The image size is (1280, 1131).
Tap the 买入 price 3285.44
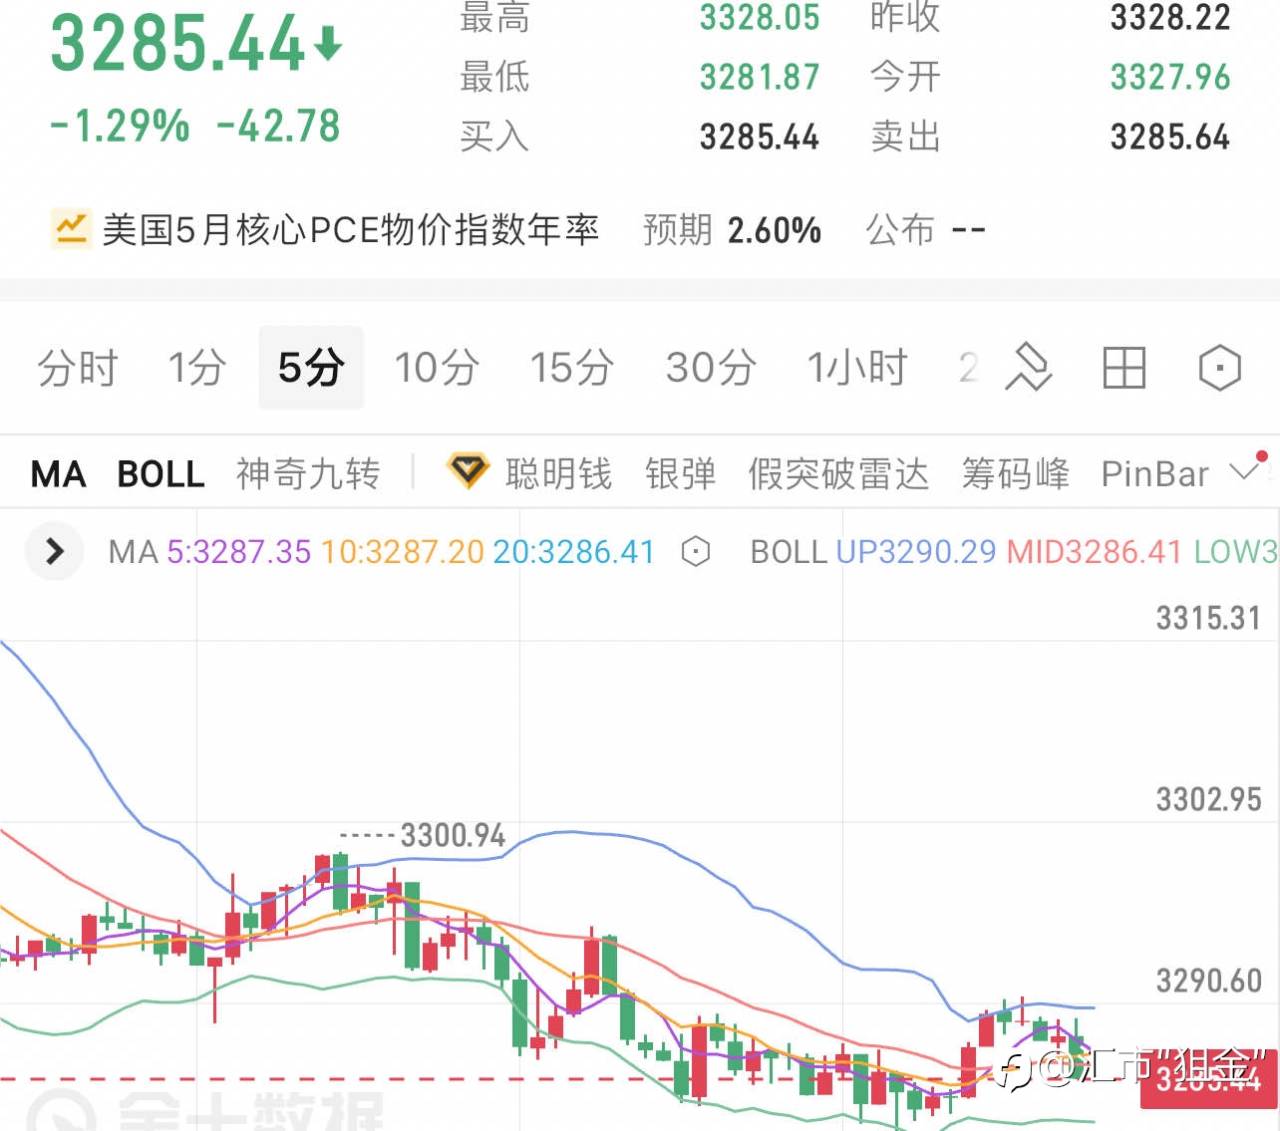(759, 137)
